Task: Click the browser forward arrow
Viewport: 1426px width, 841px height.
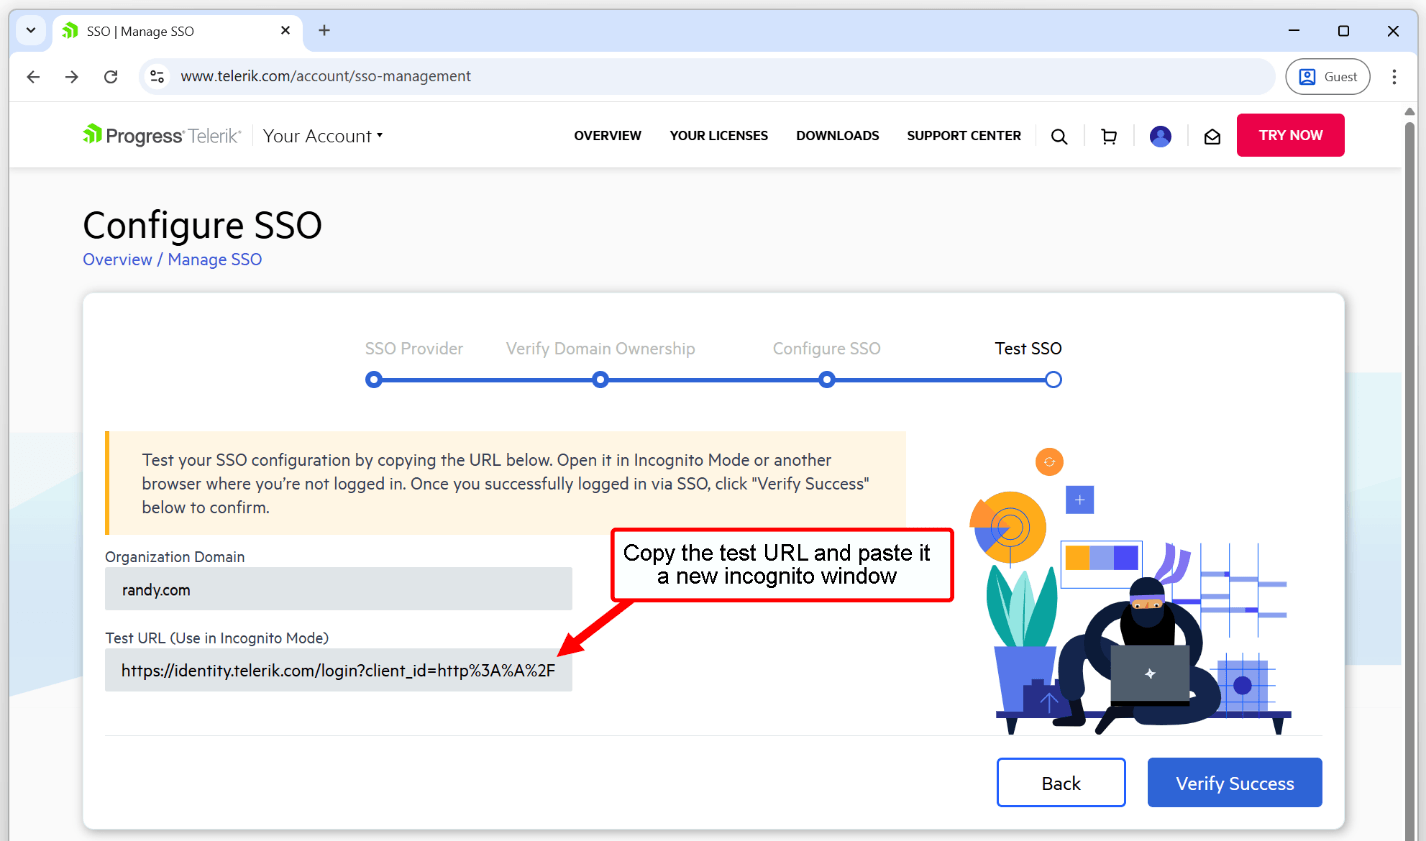Action: click(x=72, y=76)
